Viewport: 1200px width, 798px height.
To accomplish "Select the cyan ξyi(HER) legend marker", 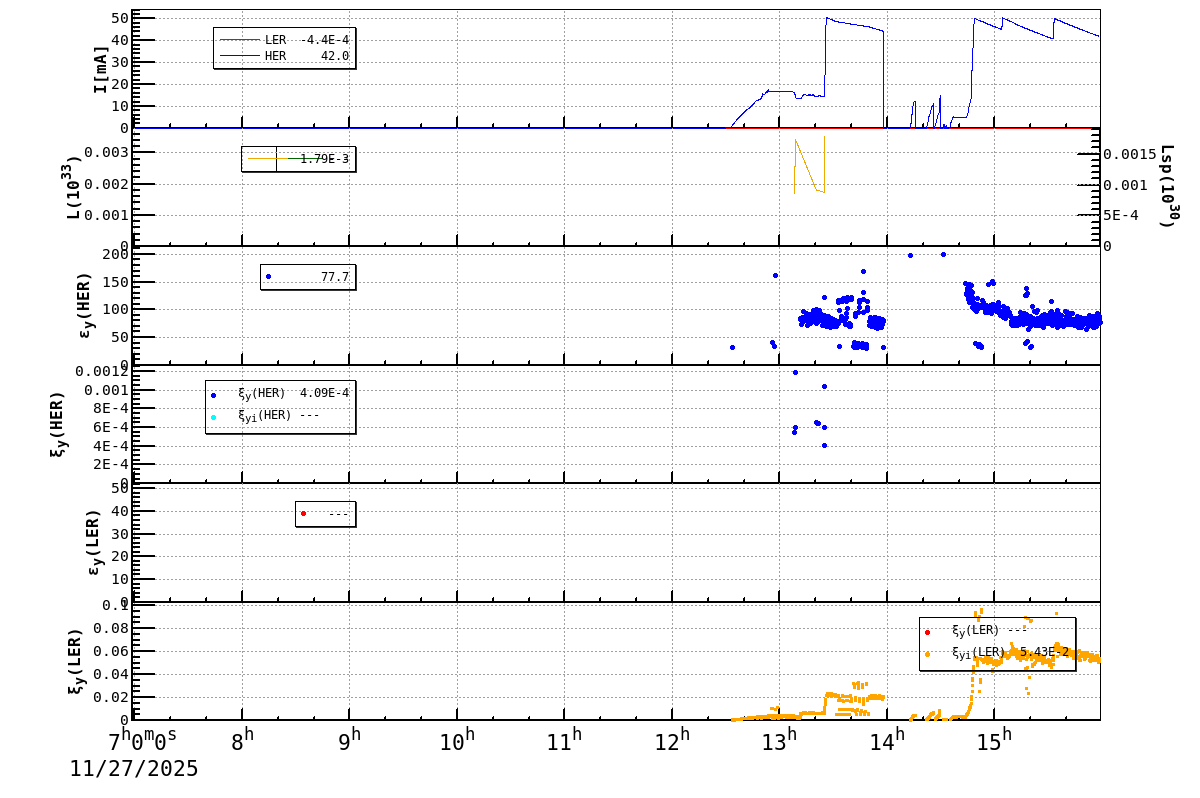I will pyautogui.click(x=213, y=417).
